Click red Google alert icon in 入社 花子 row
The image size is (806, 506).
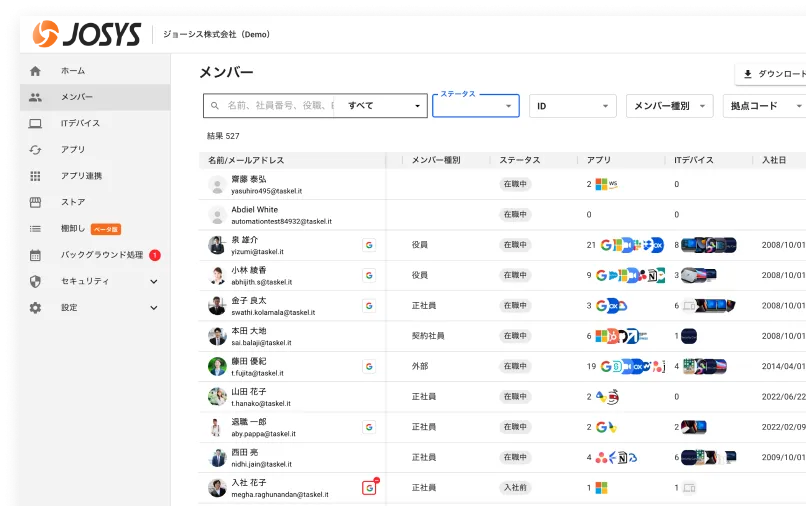(370, 487)
